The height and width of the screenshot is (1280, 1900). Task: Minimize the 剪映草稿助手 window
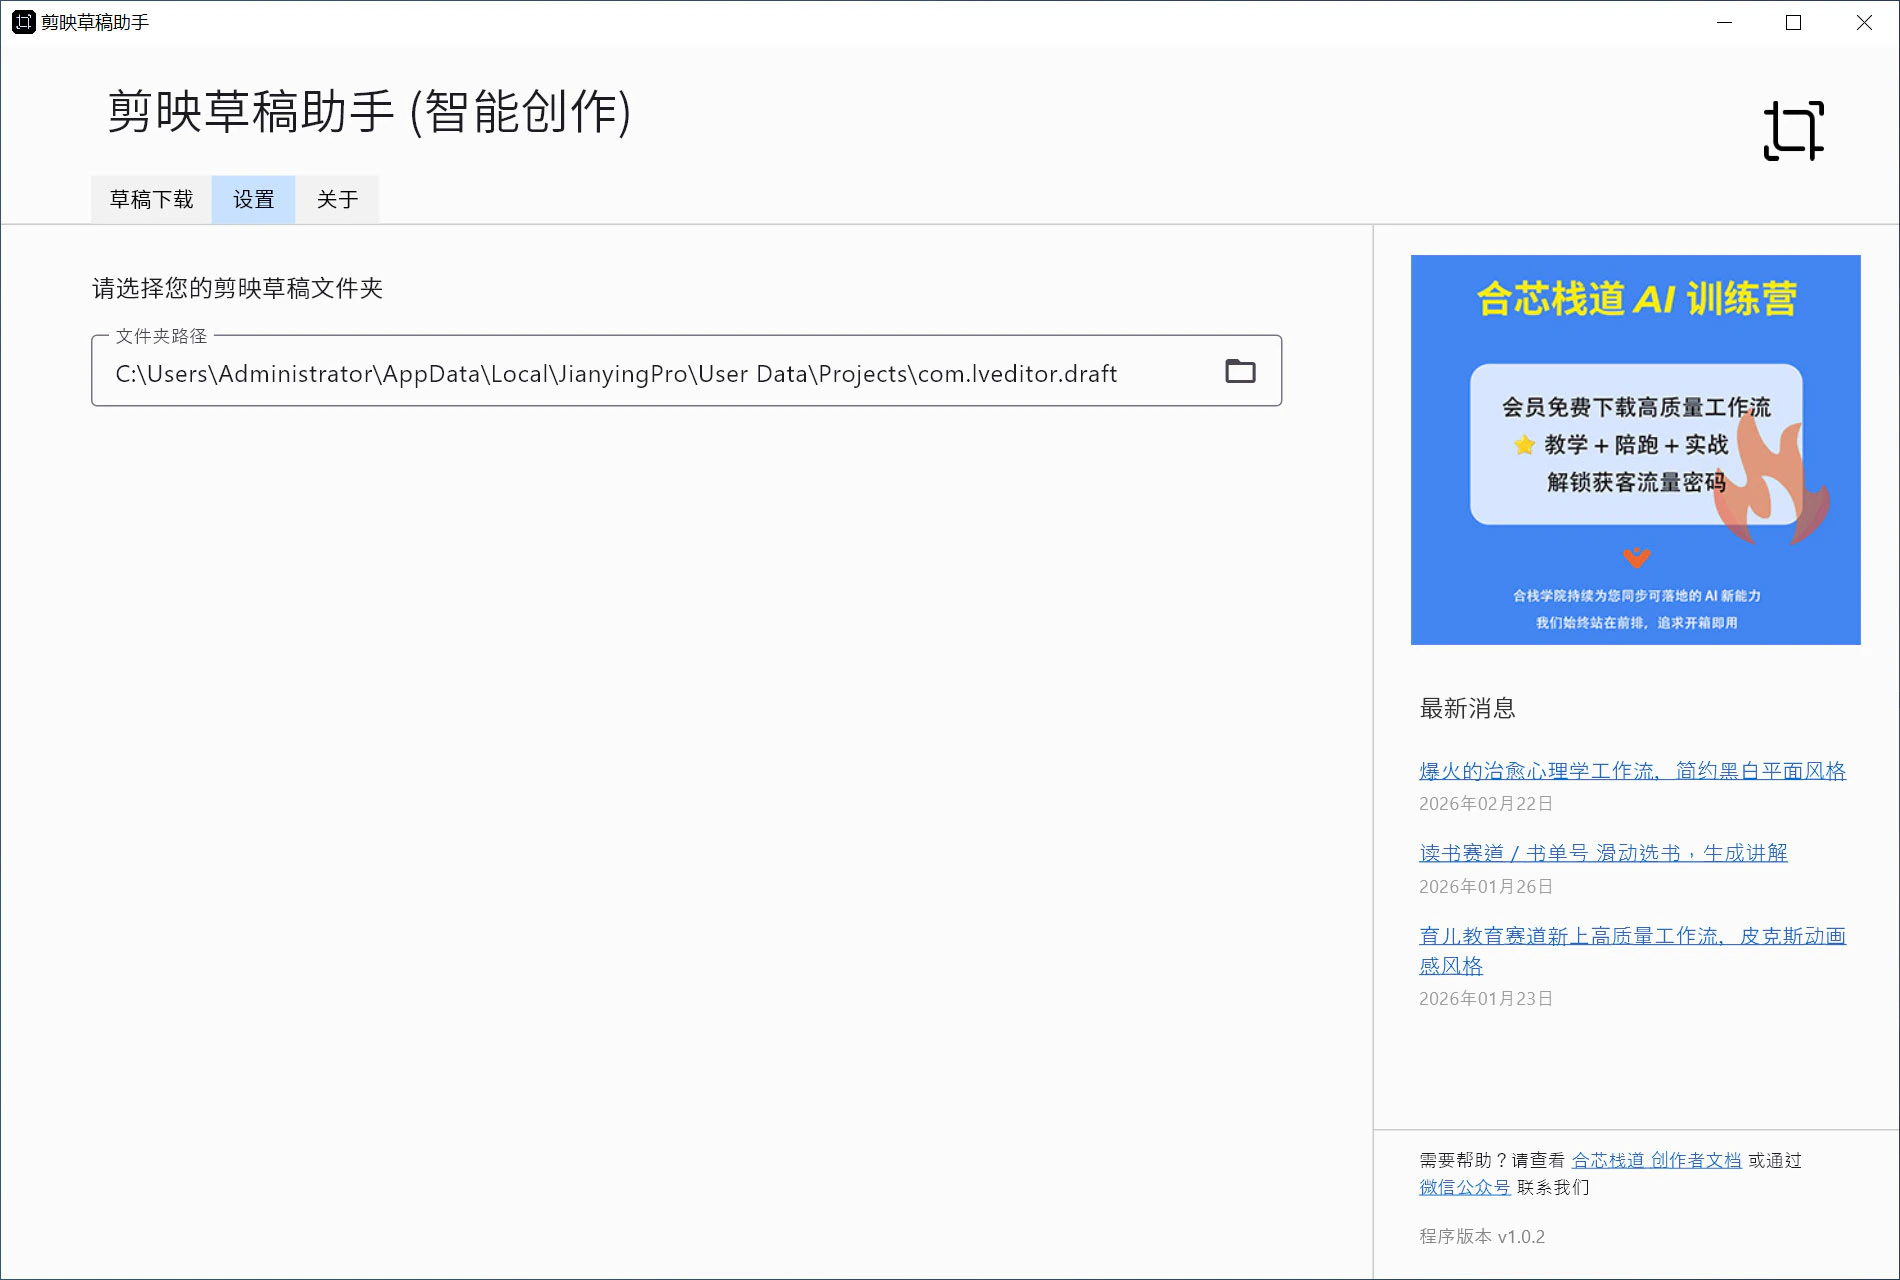pos(1724,22)
